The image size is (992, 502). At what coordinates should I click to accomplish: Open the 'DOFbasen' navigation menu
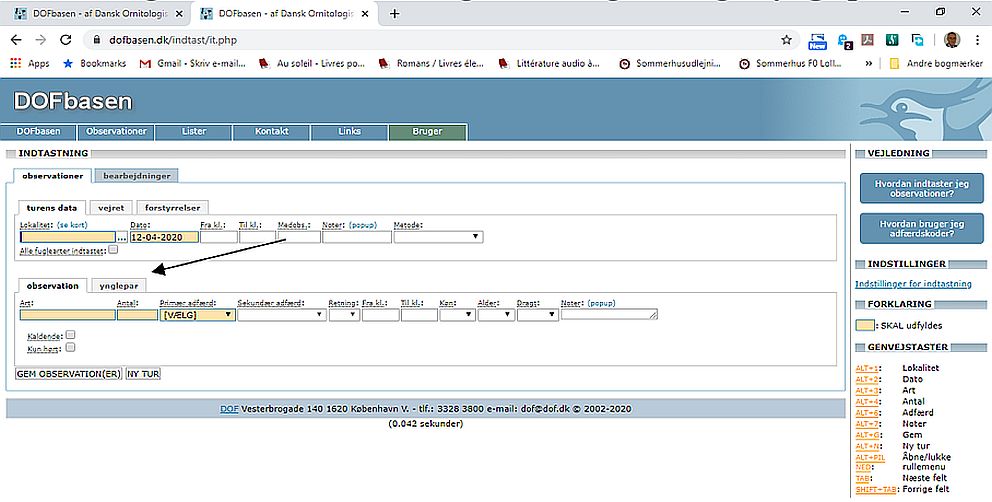(39, 132)
